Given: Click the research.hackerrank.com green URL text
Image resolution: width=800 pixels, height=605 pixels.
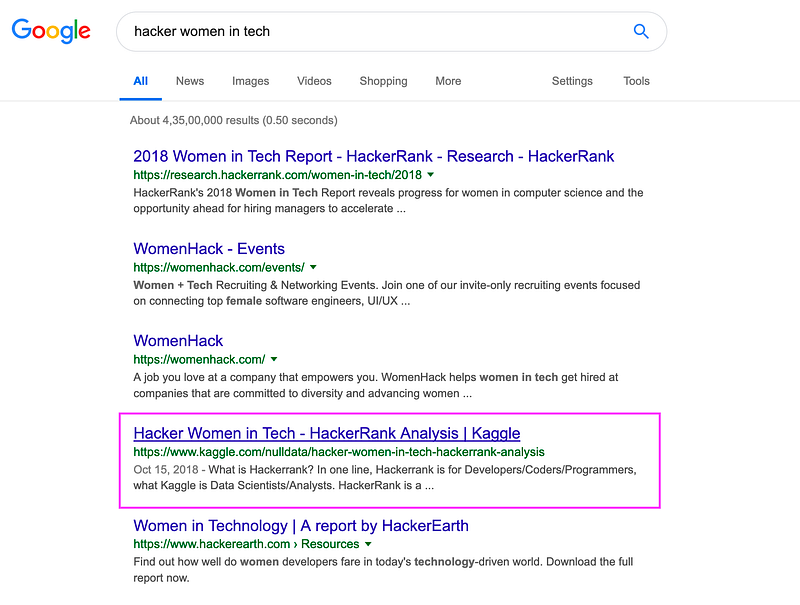Looking at the screenshot, I should click(x=278, y=175).
